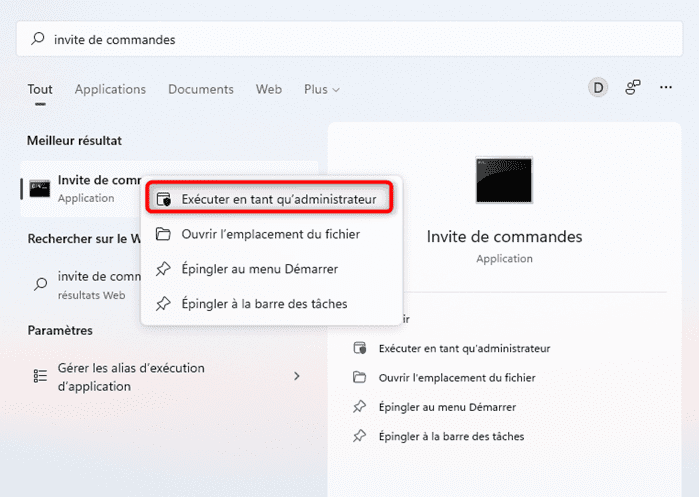The width and height of the screenshot is (699, 497).
Task: Click the pin icon beside Épingler au menu Démarrer in context menu
Action: coord(163,269)
